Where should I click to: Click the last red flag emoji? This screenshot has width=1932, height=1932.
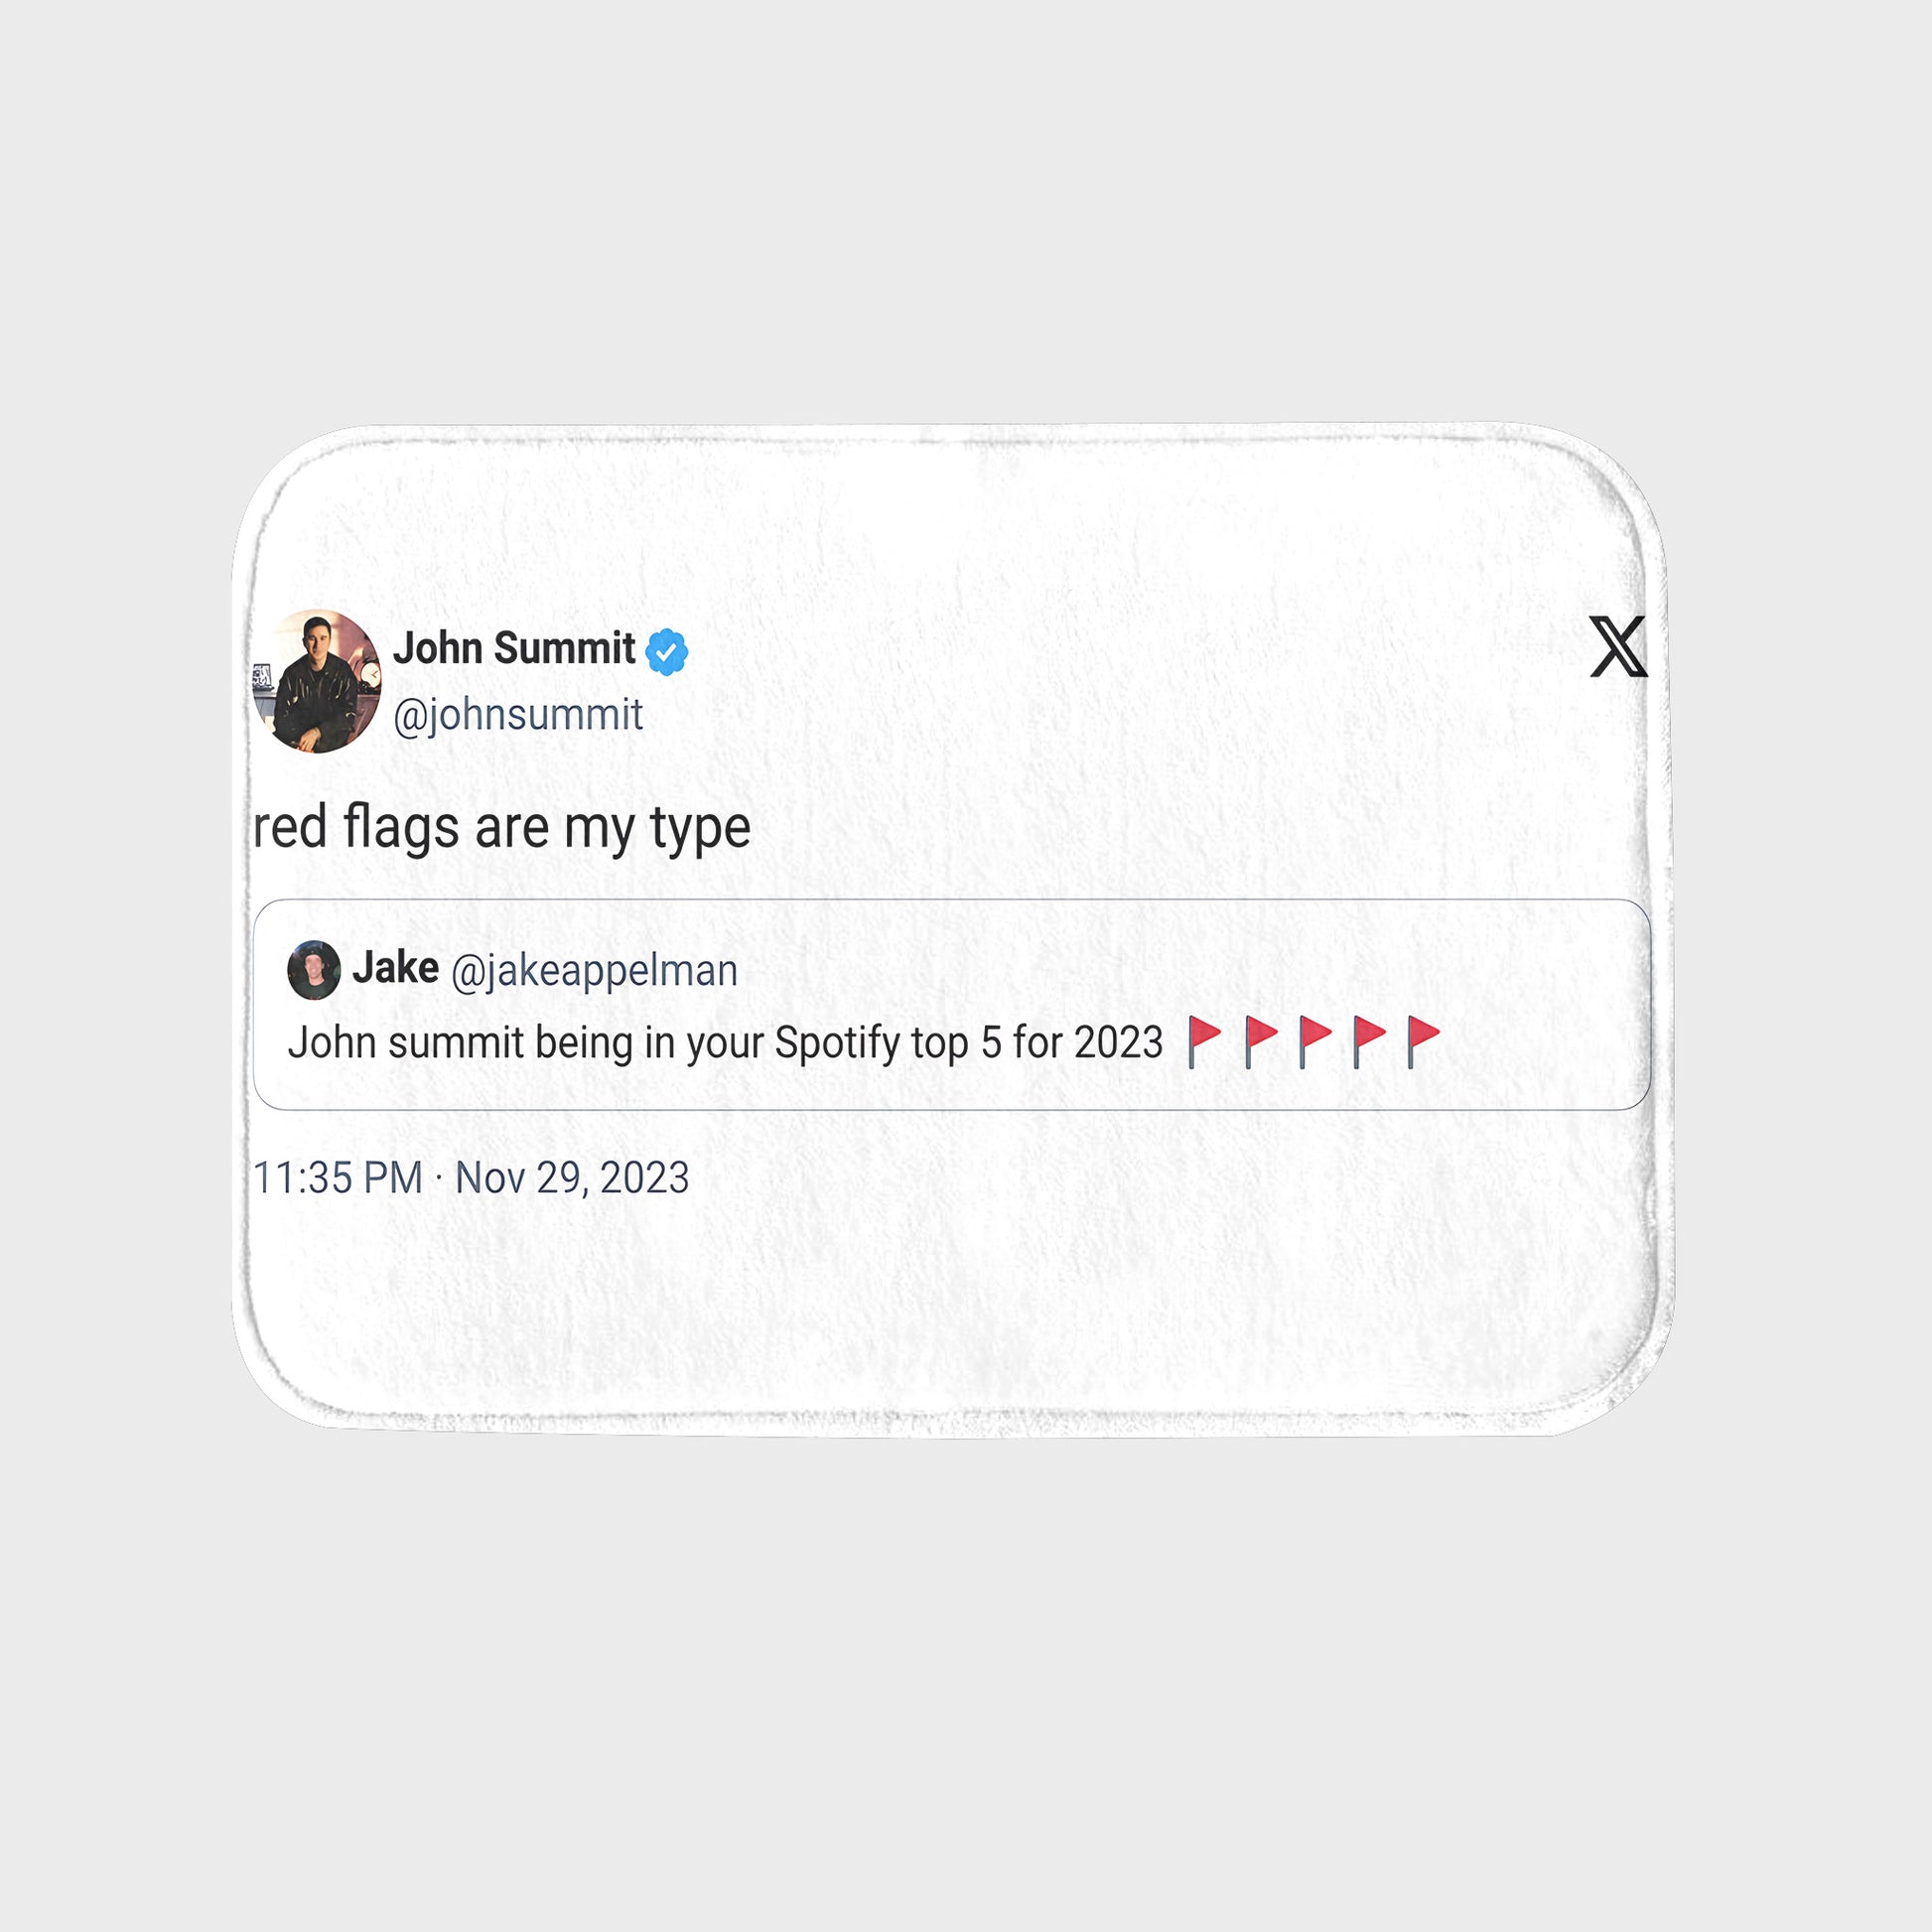(1423, 1042)
